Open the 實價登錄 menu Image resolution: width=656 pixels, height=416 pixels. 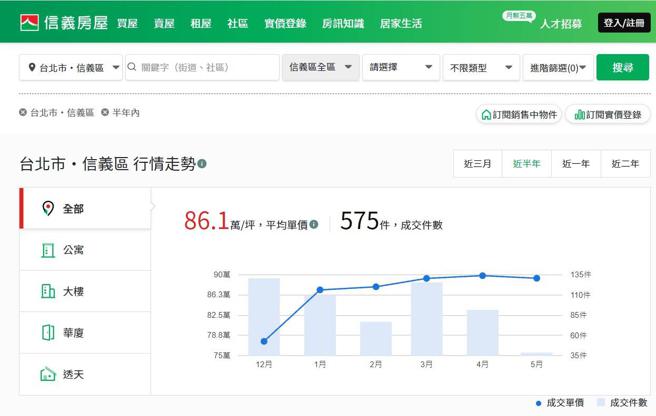coord(285,23)
